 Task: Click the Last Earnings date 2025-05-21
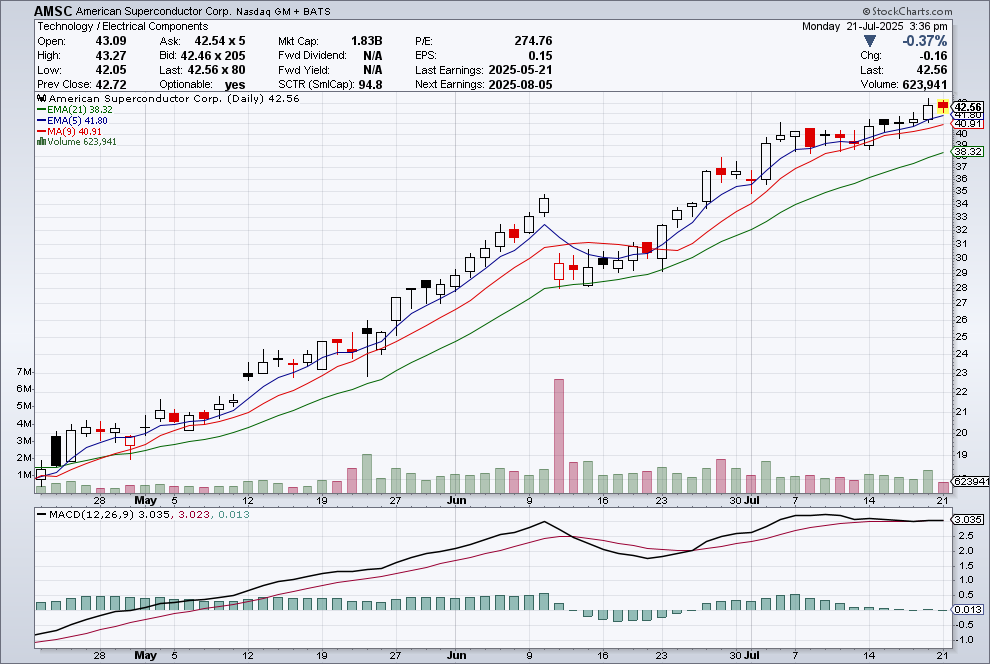pyautogui.click(x=520, y=70)
